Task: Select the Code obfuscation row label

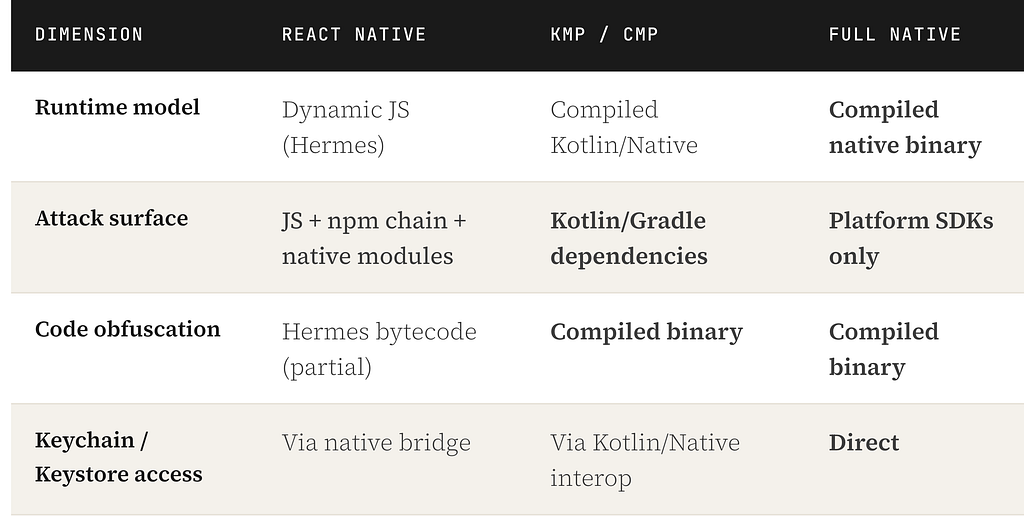Action: click(127, 329)
